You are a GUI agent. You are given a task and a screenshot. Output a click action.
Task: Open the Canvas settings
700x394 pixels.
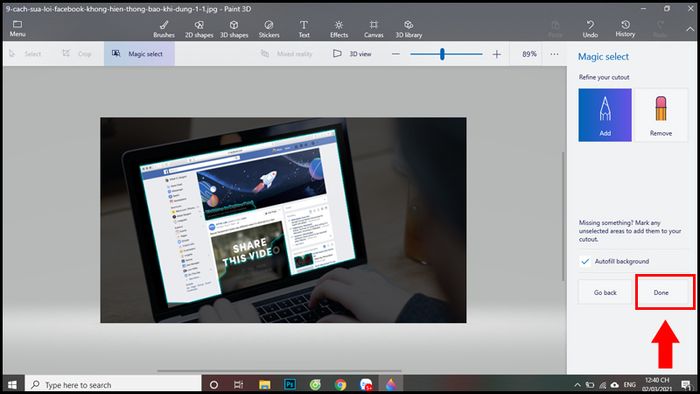click(374, 29)
